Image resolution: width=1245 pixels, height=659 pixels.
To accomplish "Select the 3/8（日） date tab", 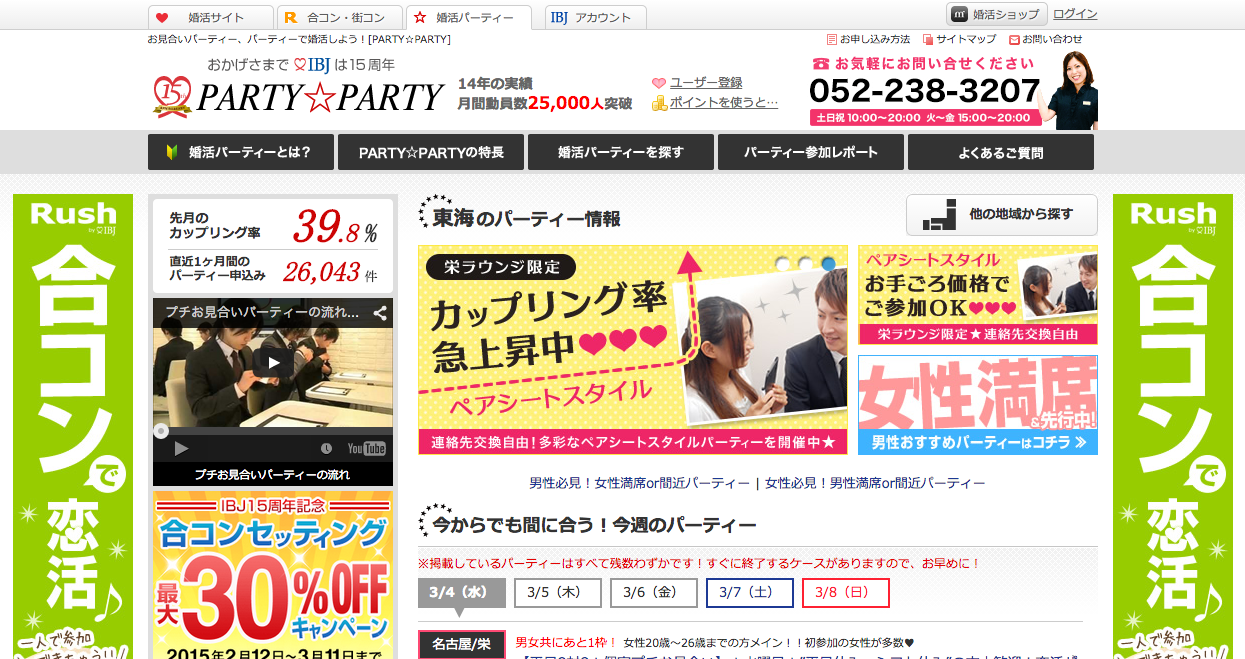I will [x=846, y=592].
